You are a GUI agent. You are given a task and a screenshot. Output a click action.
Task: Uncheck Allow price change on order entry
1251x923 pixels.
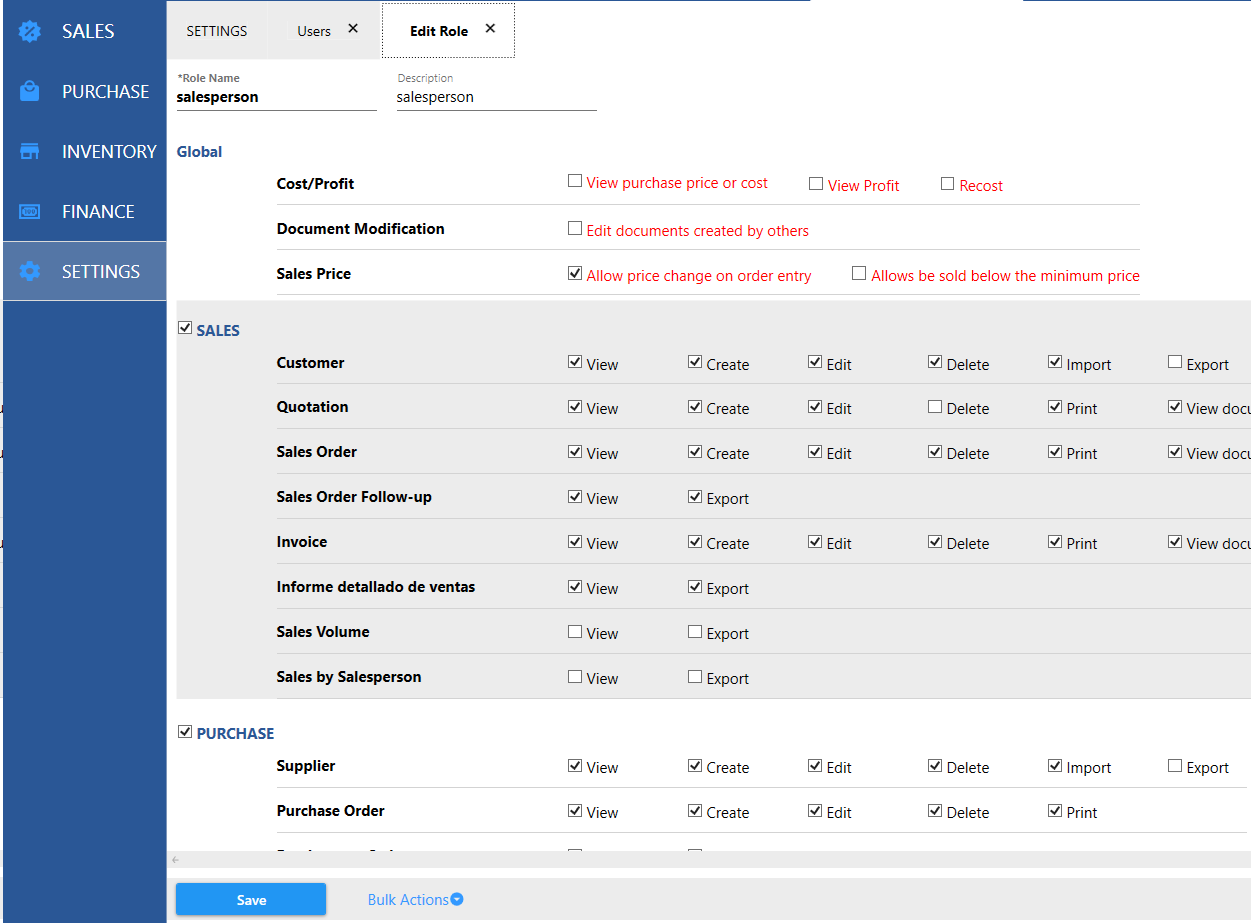(x=575, y=273)
